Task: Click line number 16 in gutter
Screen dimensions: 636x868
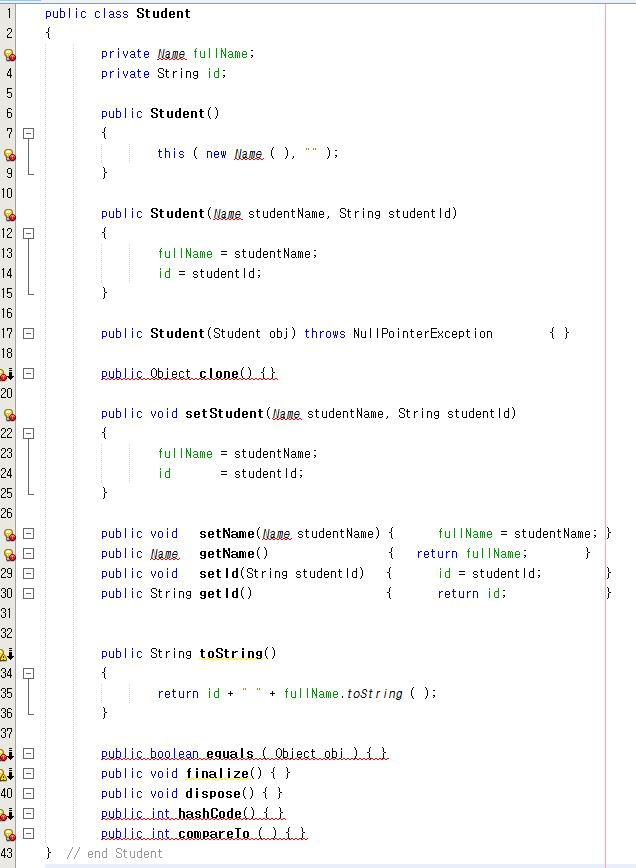Action: 7,313
